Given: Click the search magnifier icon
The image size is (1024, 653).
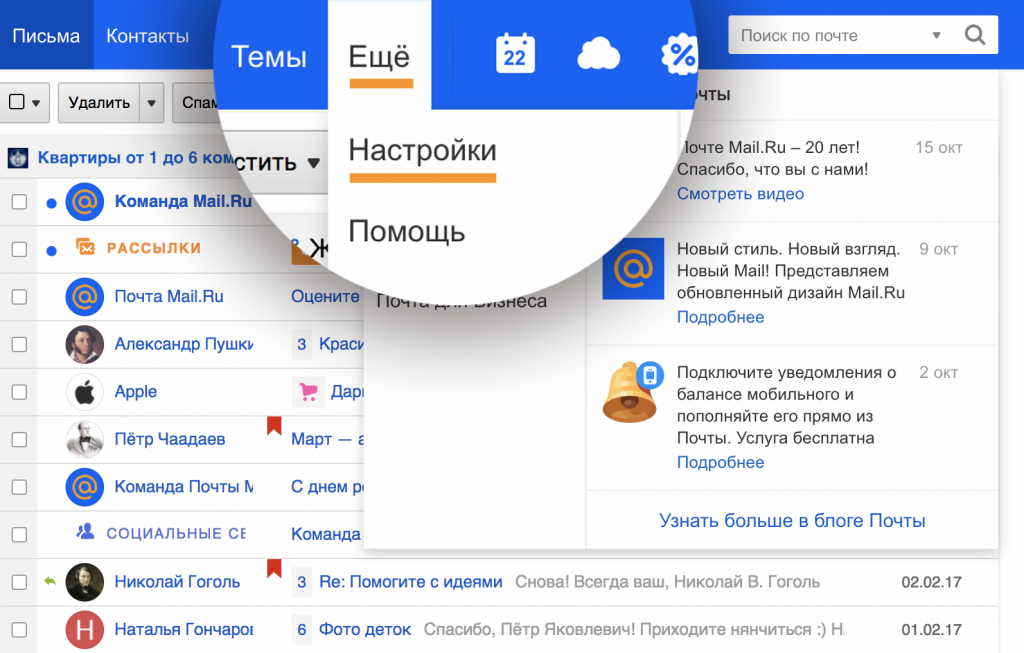Looking at the screenshot, I should [x=974, y=36].
